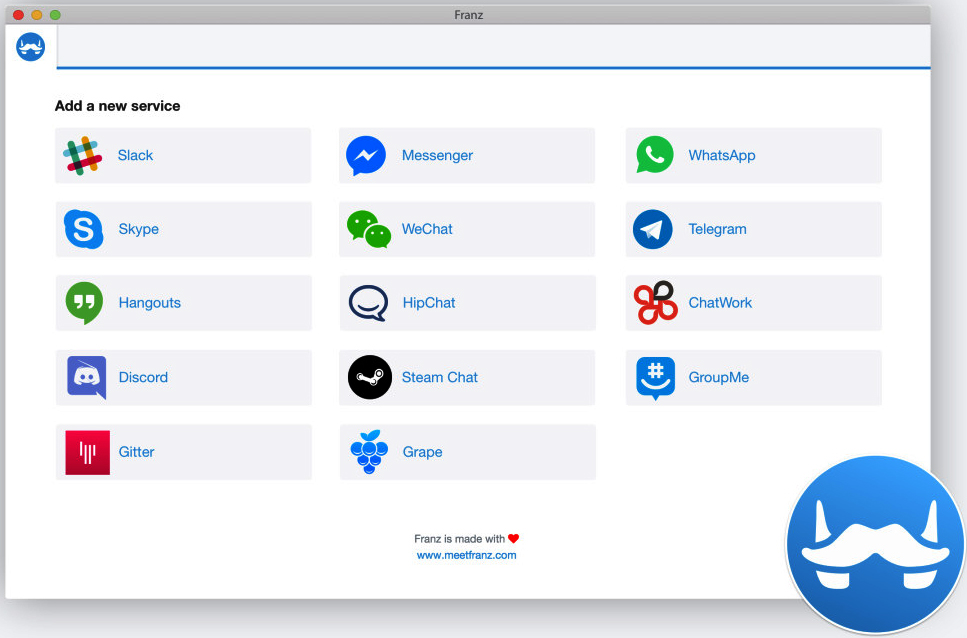Click the green macOS fullscreen button
The image size is (967, 638).
pos(55,15)
